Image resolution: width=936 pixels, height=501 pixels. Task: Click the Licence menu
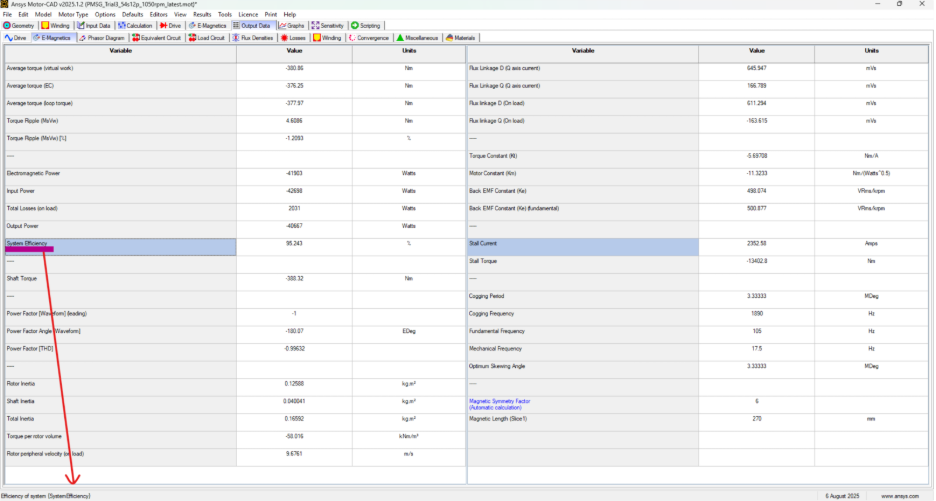[x=250, y=15]
